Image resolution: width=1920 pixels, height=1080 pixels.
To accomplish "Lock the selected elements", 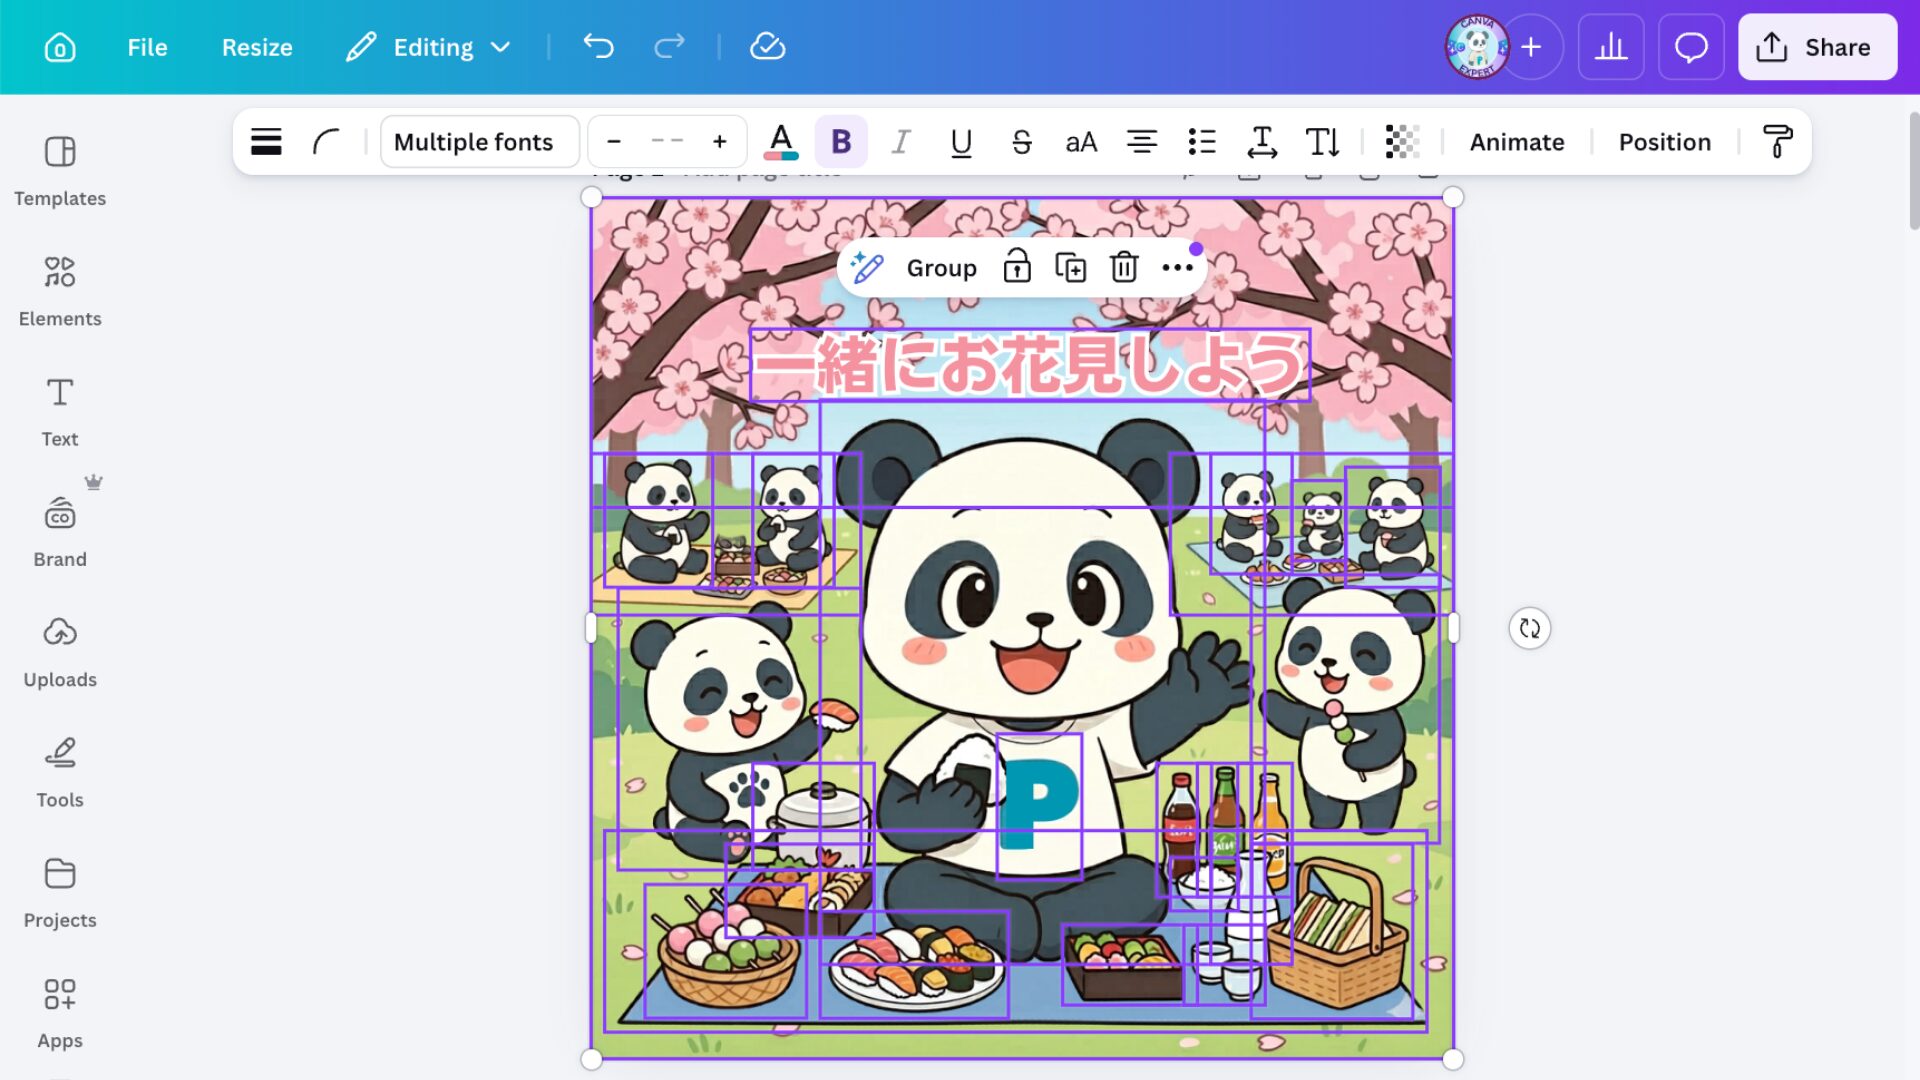I will click(1017, 268).
